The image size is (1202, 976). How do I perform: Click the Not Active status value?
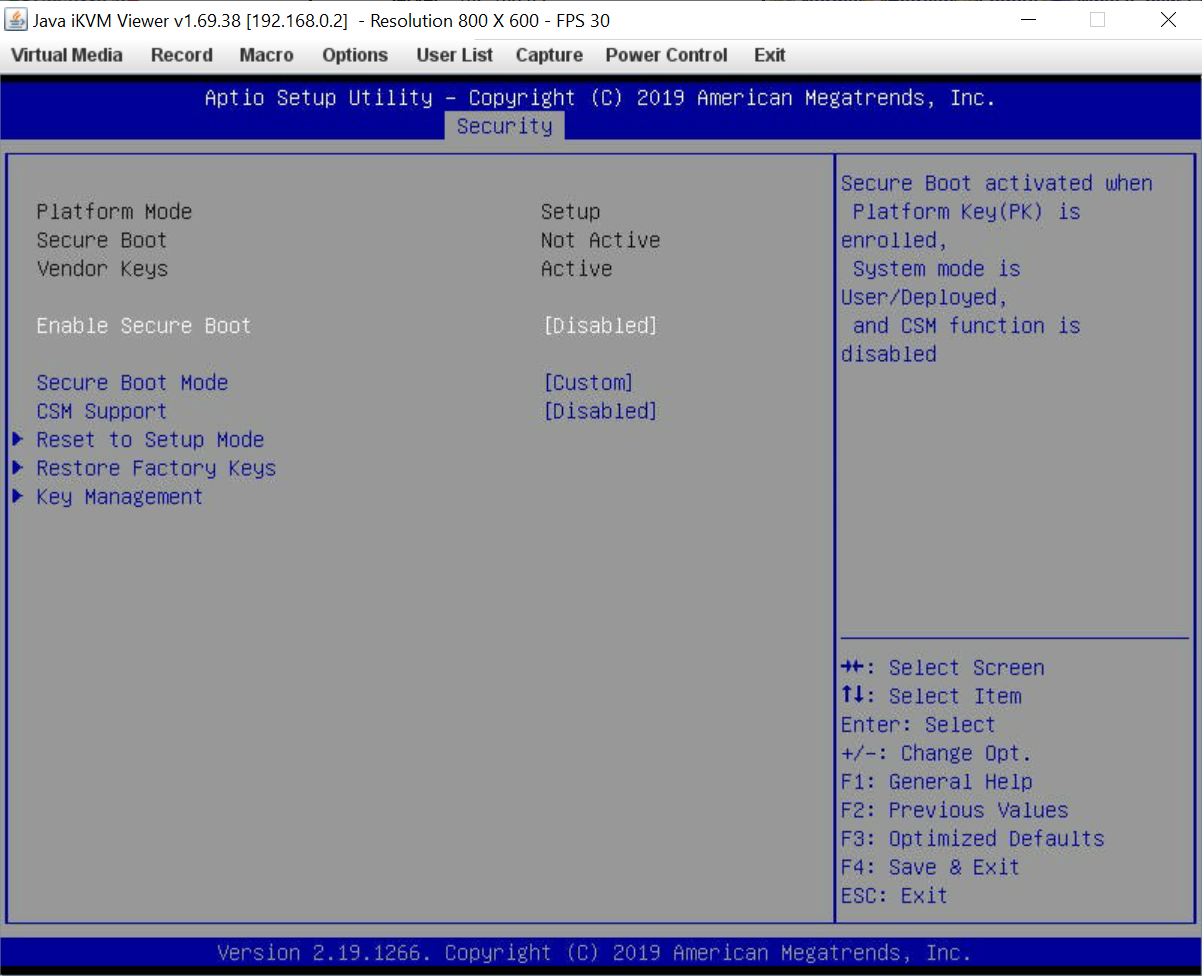[600, 240]
